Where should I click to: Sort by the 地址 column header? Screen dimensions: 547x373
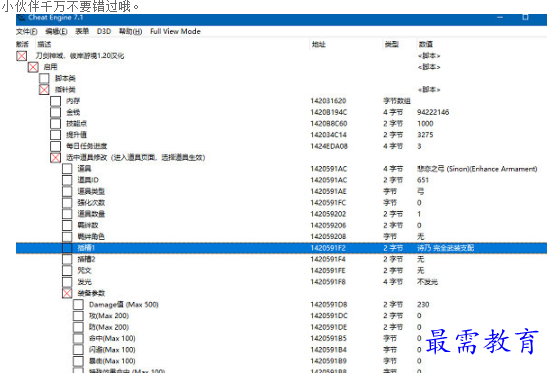(x=319, y=44)
